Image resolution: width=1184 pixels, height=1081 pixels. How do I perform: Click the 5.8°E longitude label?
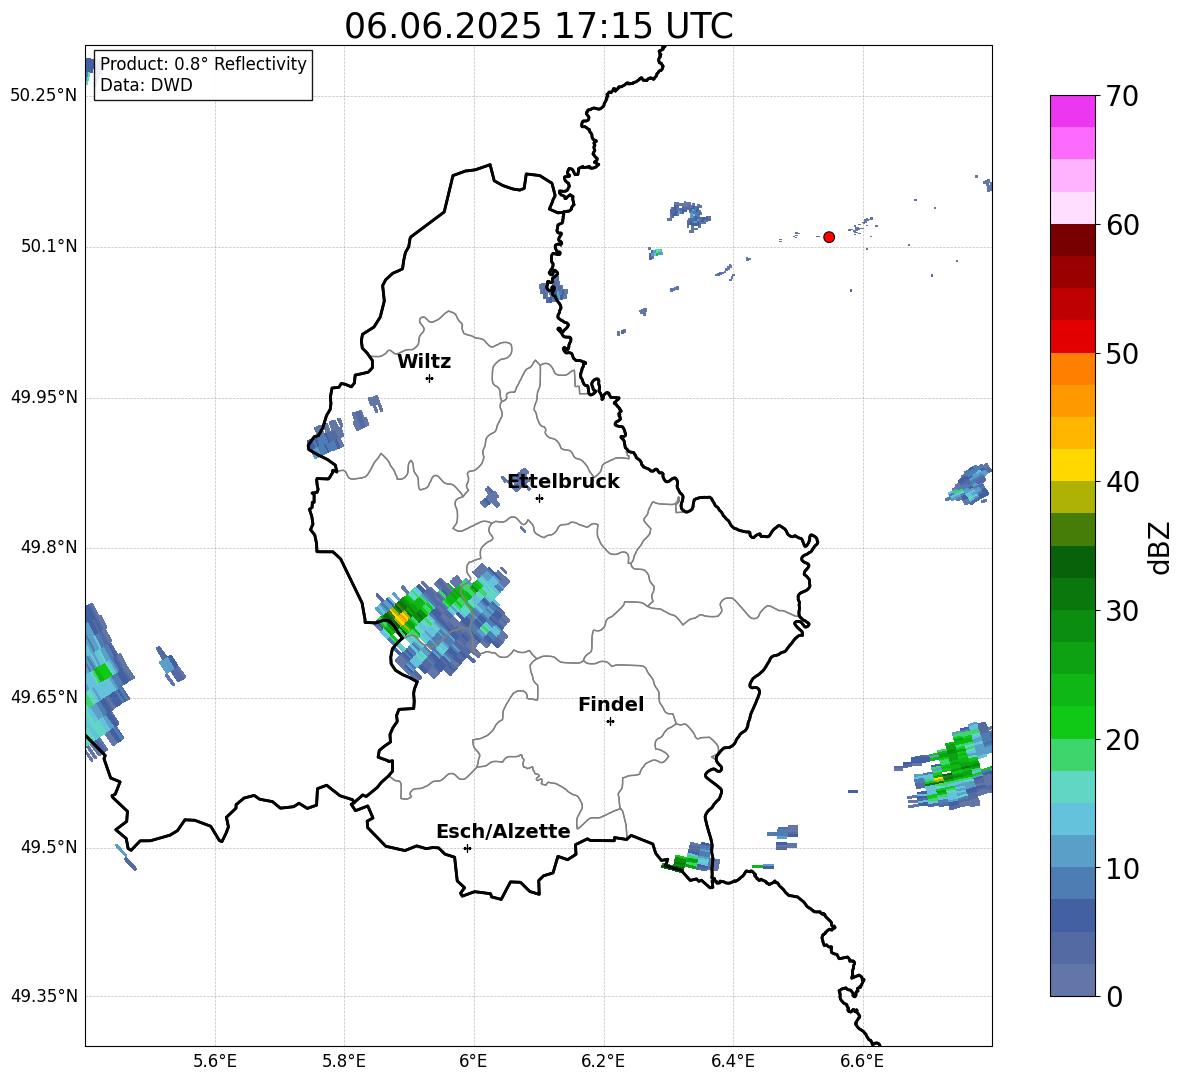tap(344, 1061)
